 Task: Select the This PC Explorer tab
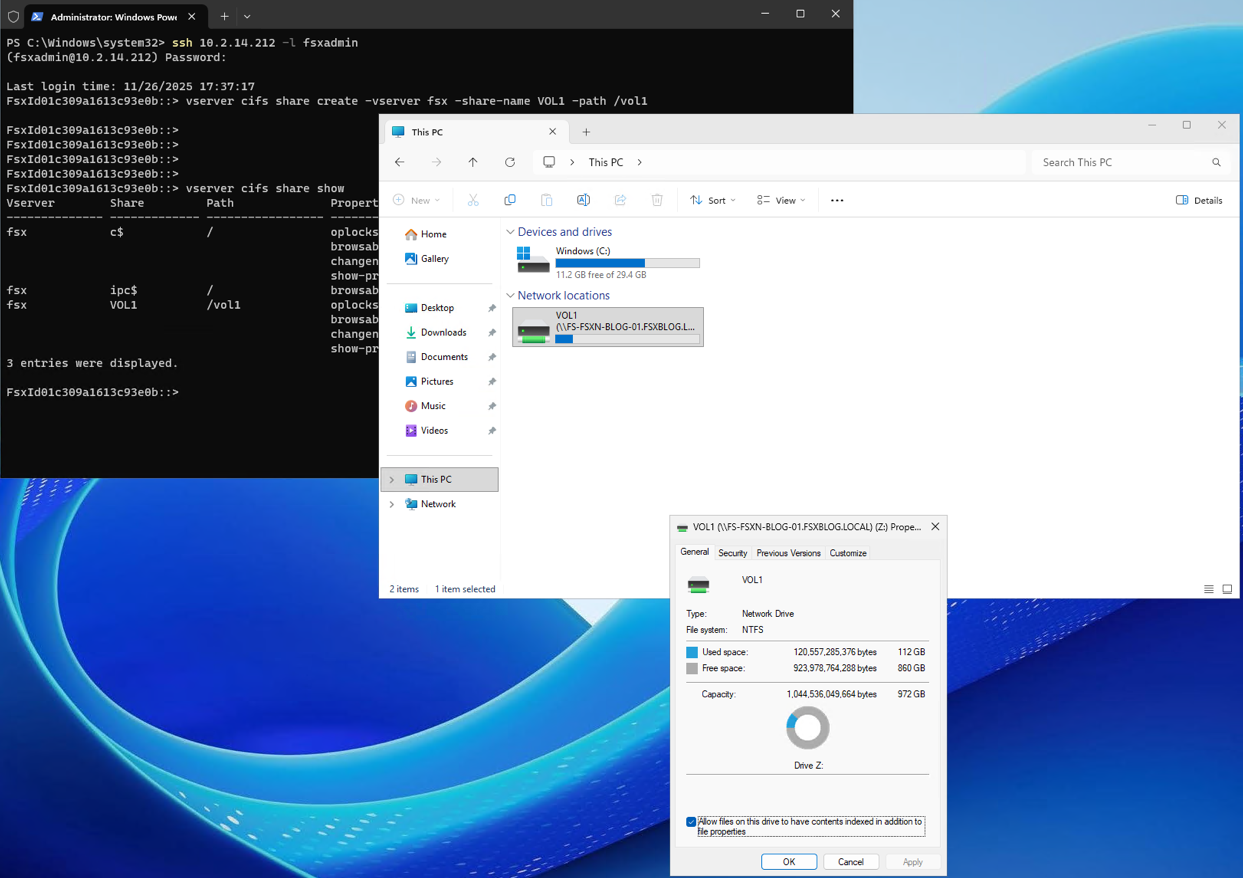[x=474, y=132]
